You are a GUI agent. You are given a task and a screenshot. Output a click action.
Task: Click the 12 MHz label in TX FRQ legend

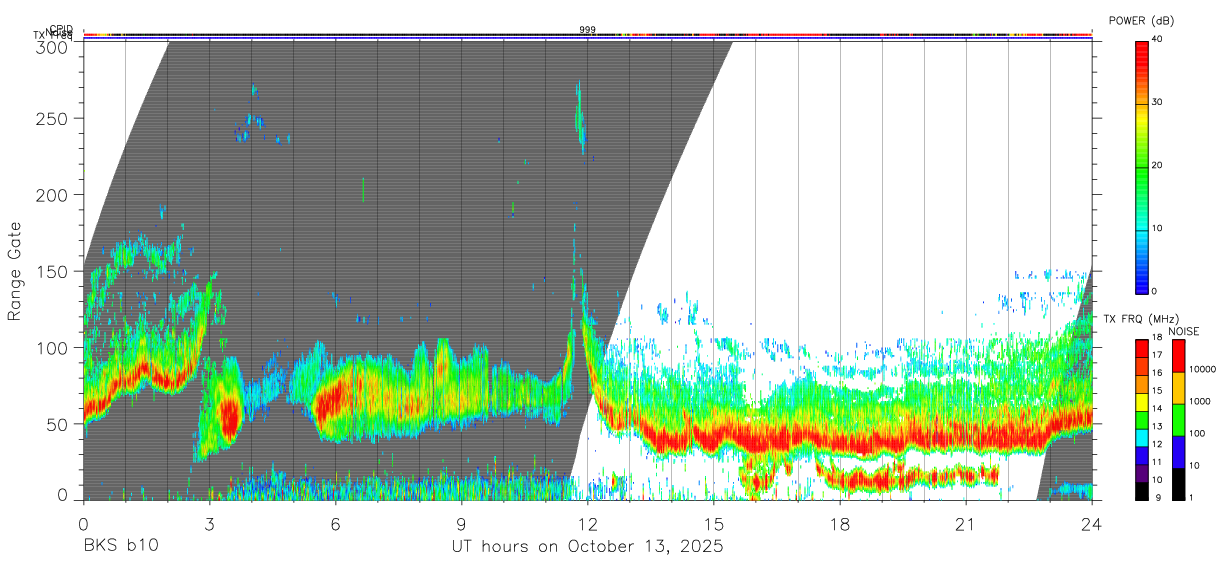[1157, 444]
